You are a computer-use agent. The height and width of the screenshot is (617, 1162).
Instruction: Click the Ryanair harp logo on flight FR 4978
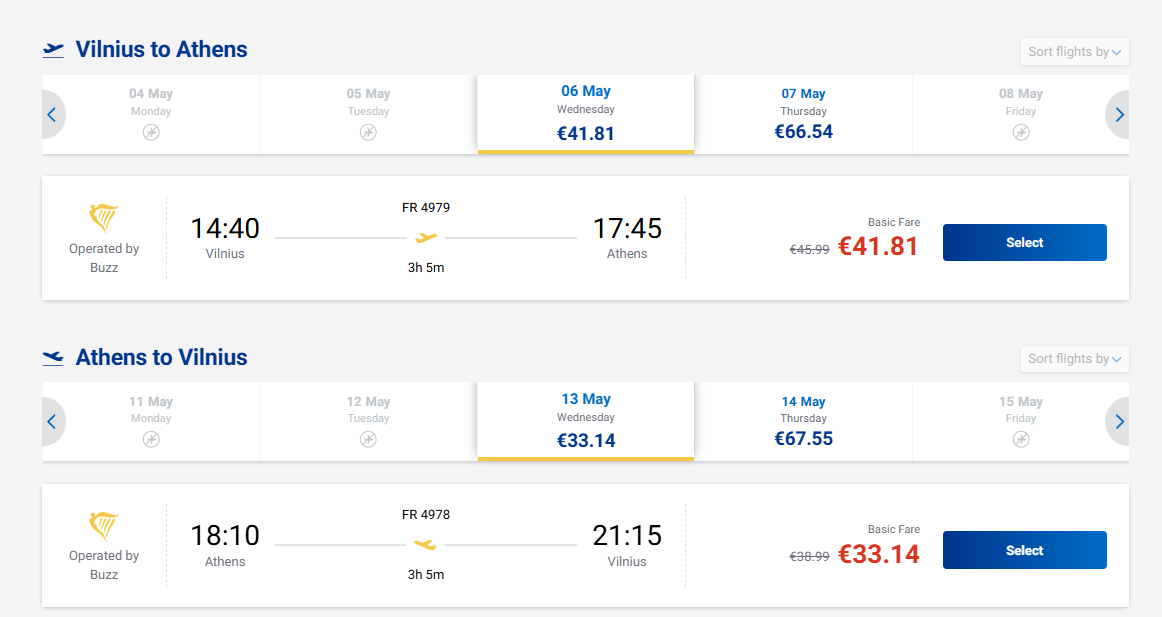tap(104, 526)
